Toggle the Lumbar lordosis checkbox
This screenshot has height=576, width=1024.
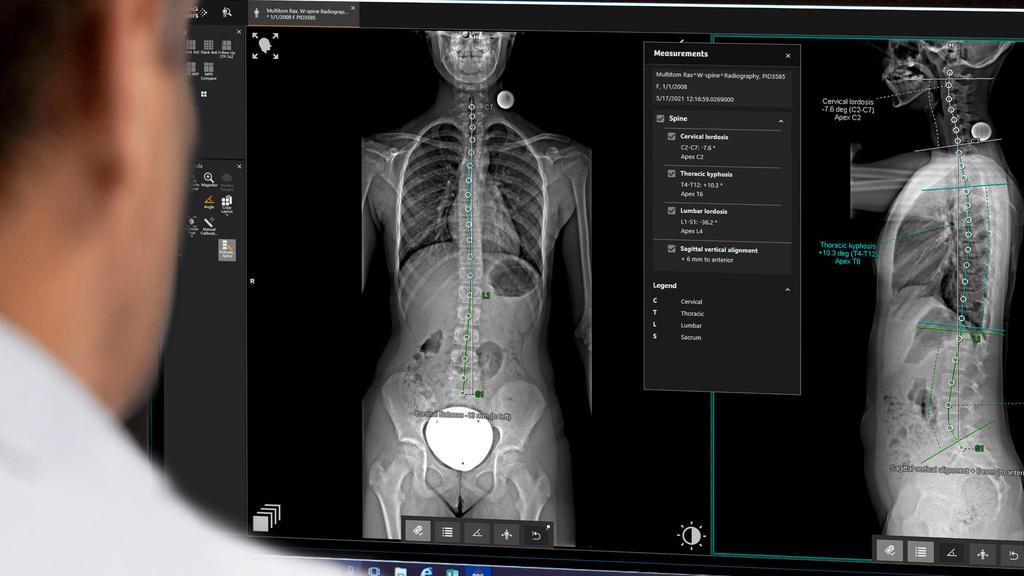671,210
